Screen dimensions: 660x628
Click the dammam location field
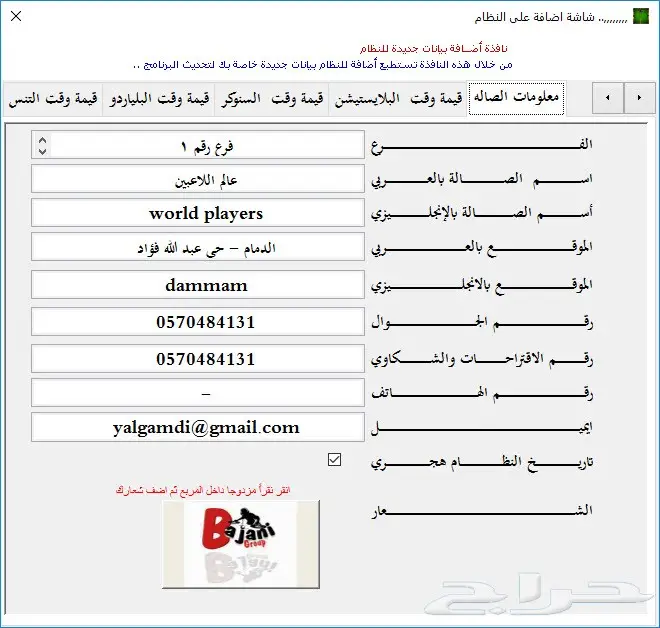point(198,285)
